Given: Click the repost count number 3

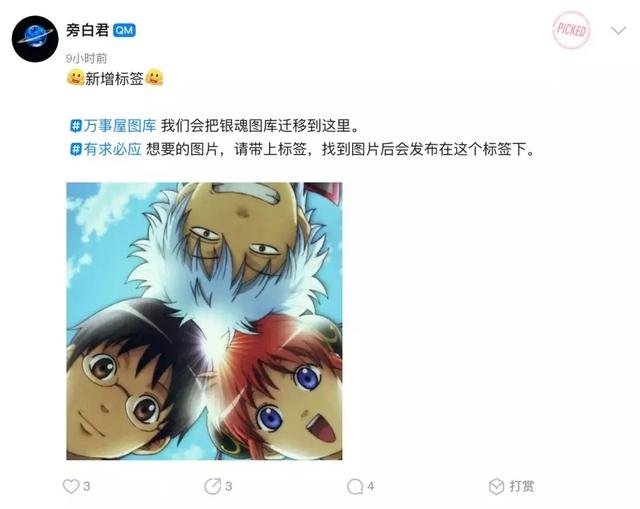Looking at the screenshot, I should [229, 486].
